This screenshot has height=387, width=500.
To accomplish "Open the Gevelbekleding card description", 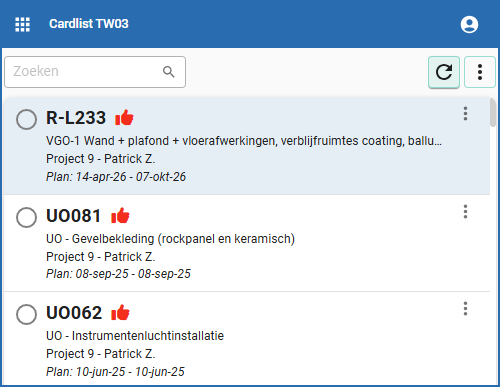I will pyautogui.click(x=170, y=239).
